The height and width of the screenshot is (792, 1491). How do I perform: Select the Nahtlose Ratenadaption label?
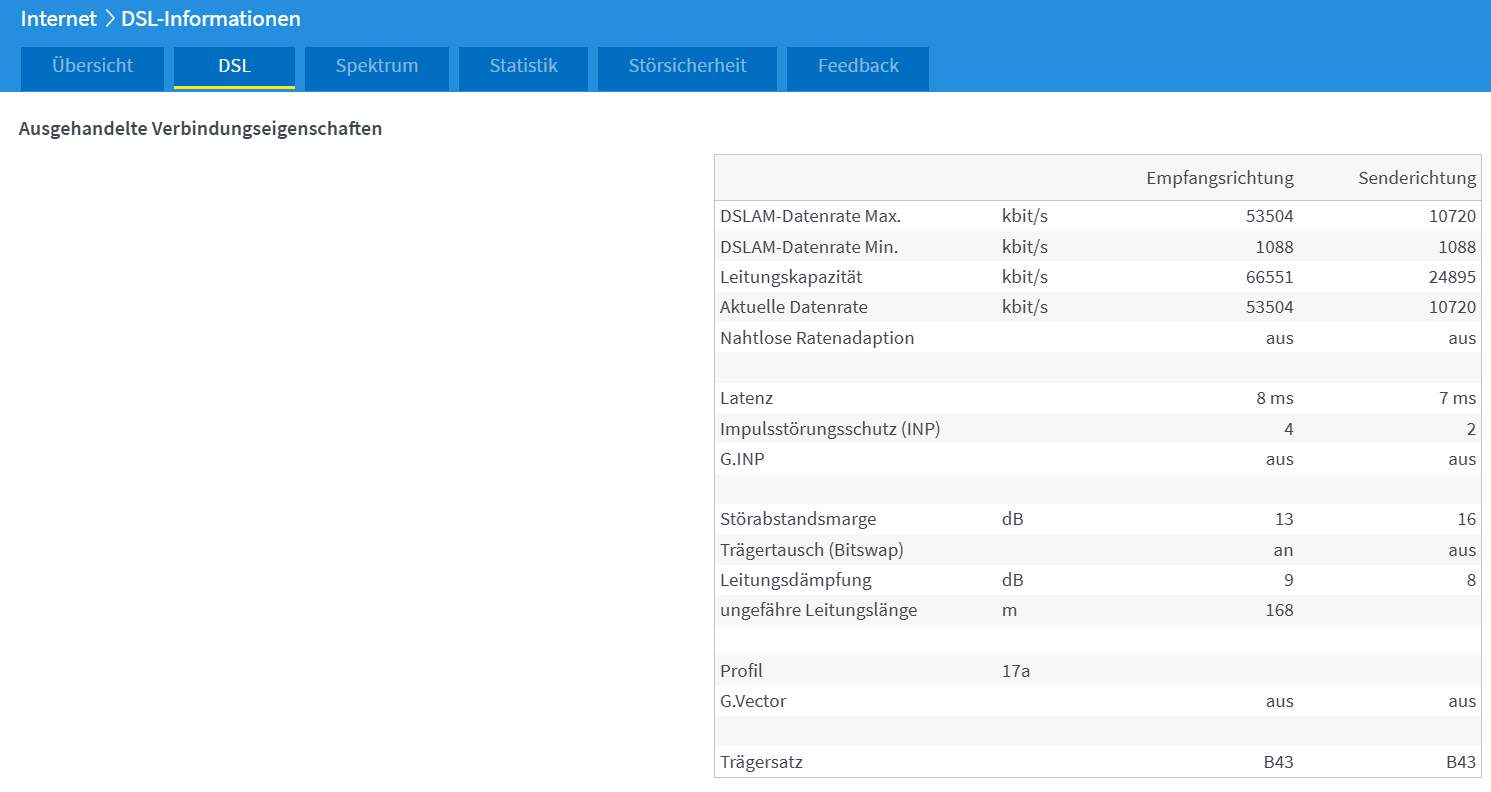[817, 338]
